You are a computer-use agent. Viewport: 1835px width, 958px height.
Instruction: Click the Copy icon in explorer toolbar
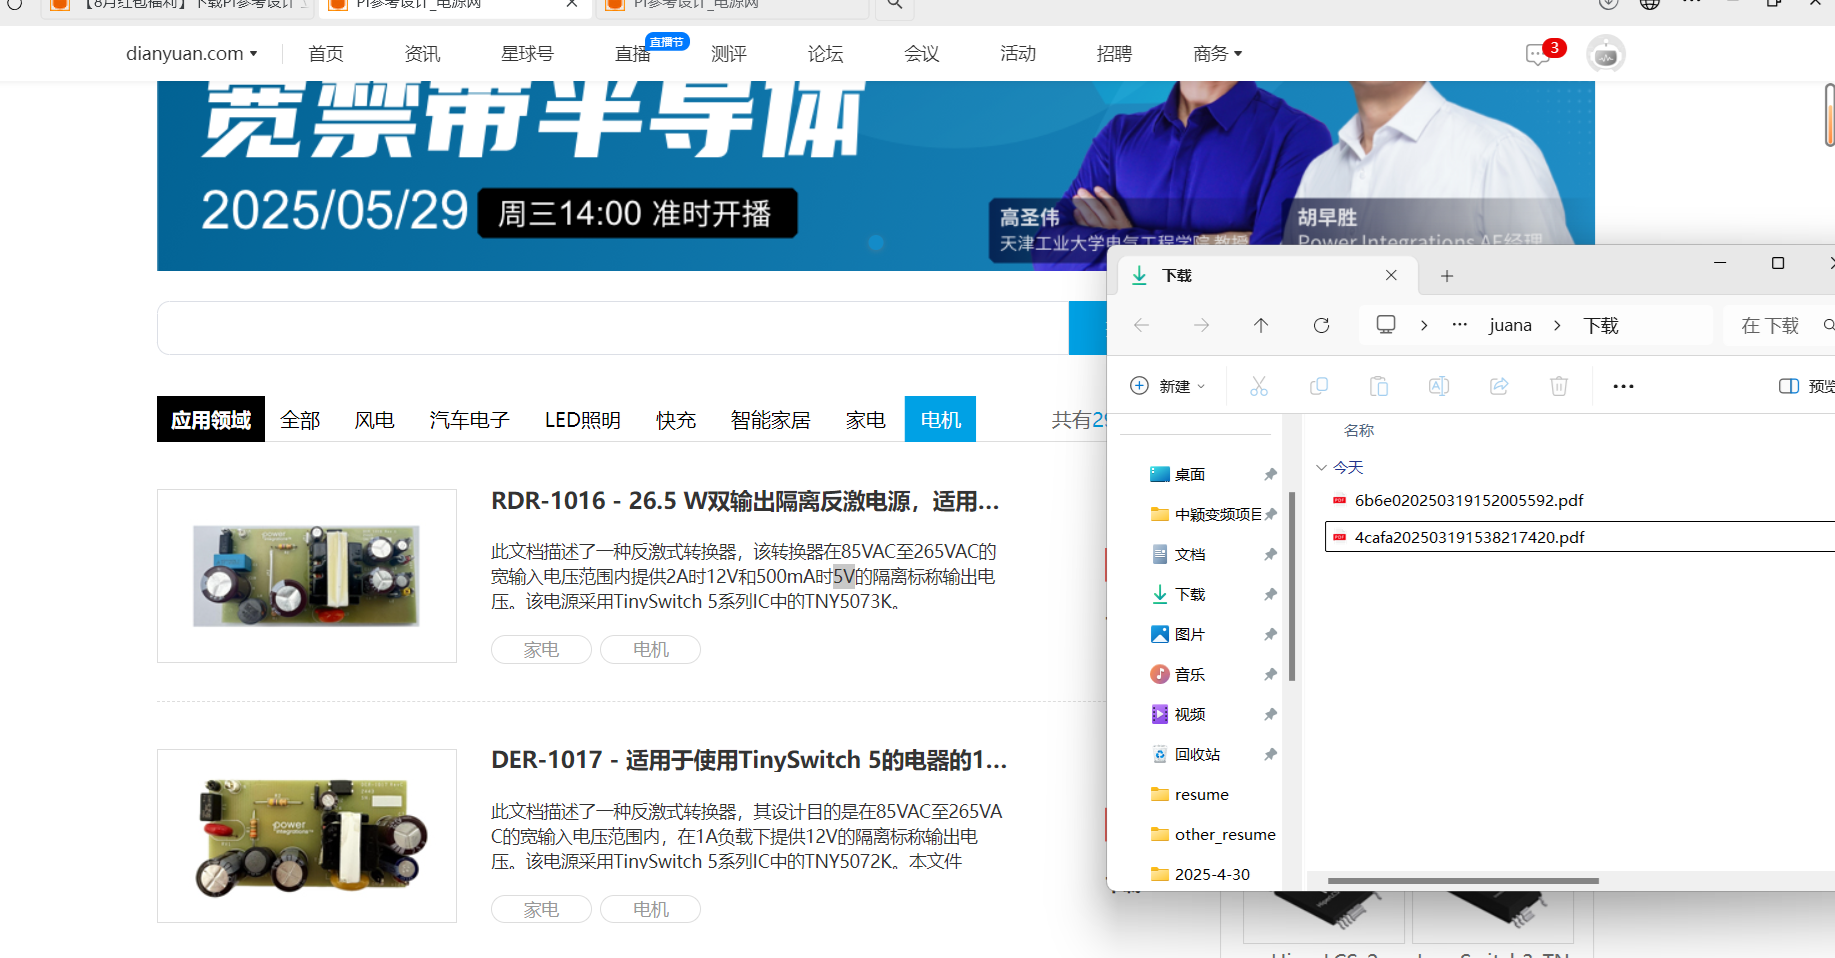point(1319,386)
